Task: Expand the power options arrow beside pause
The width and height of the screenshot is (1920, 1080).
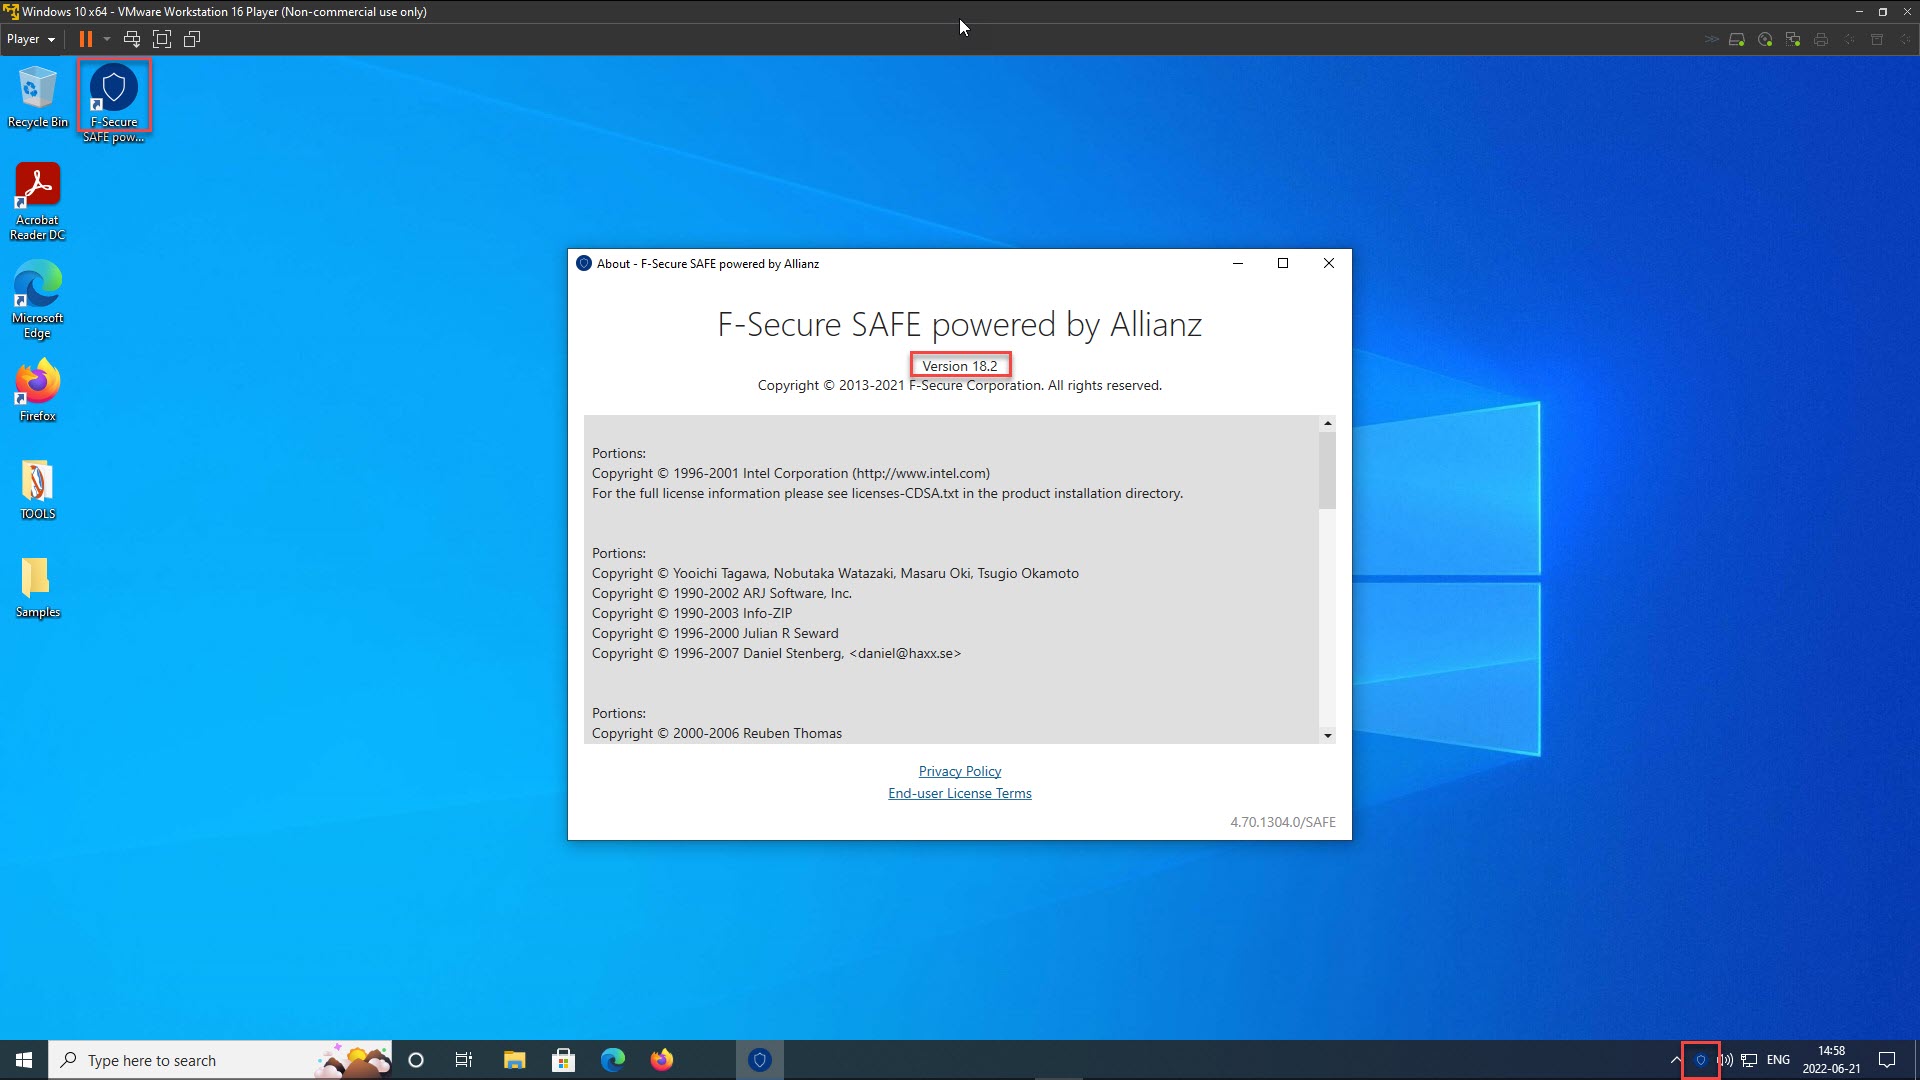Action: click(107, 39)
